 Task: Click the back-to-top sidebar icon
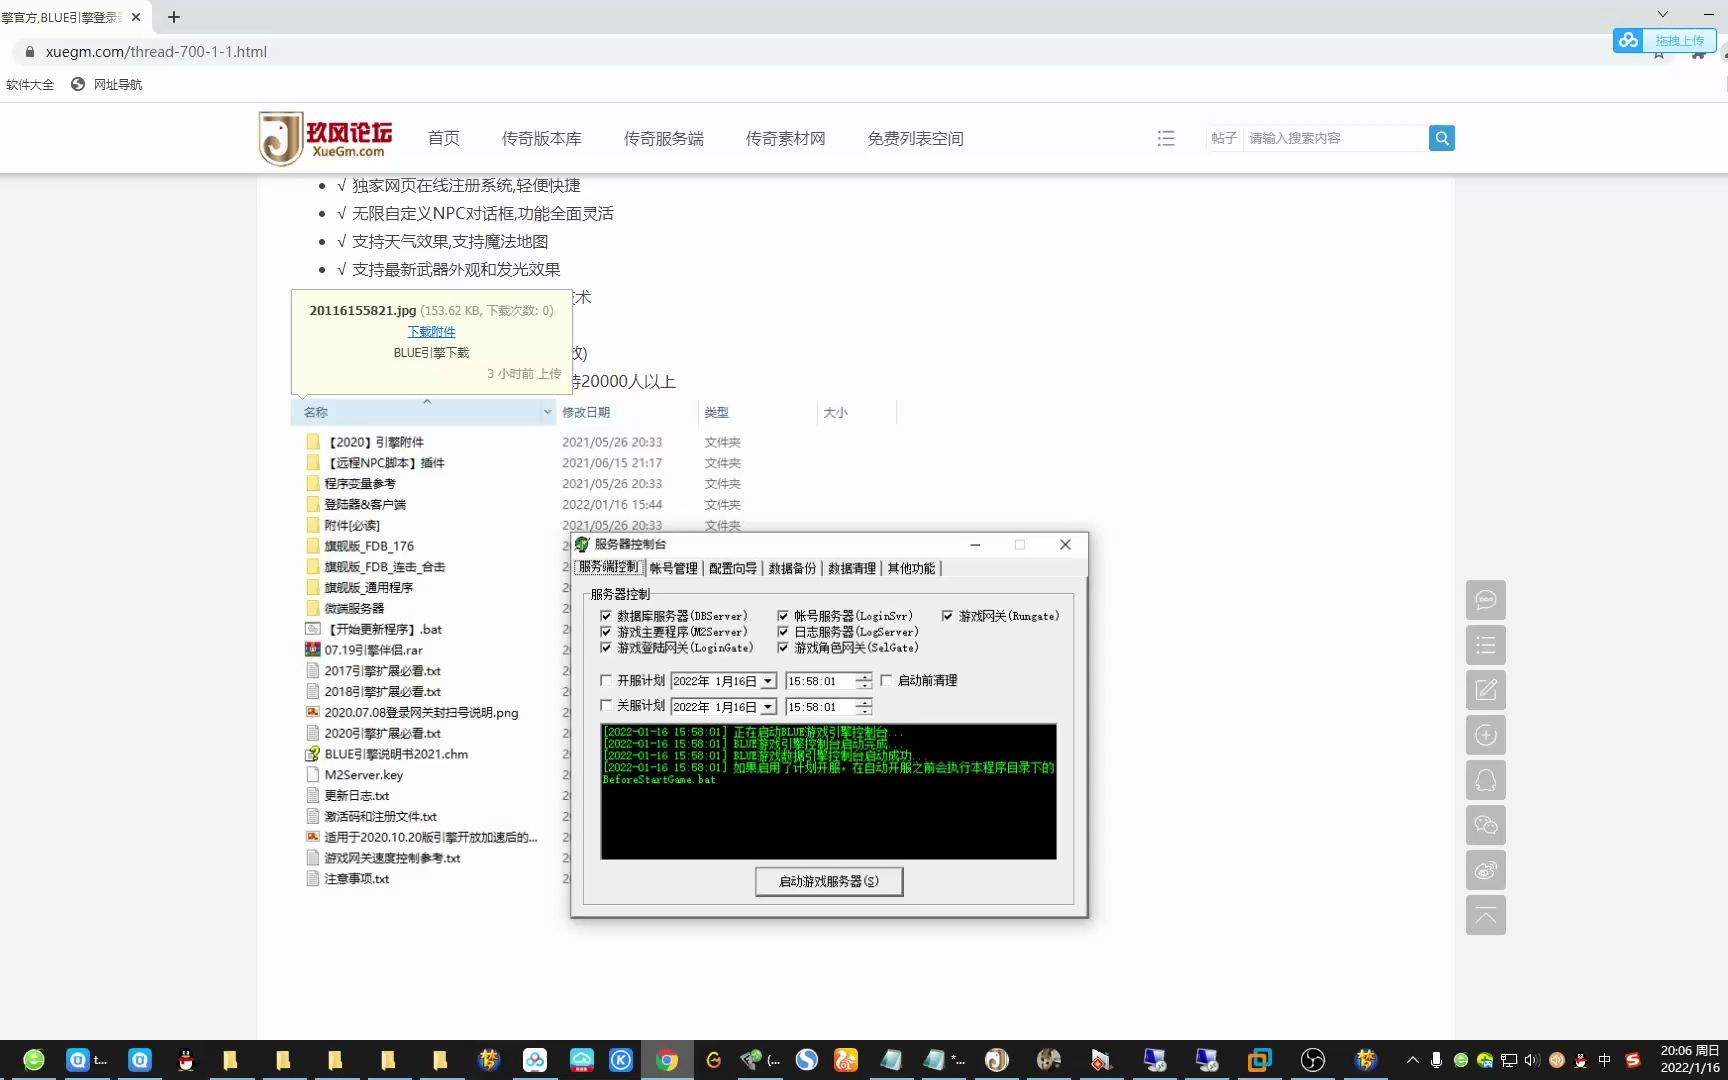coord(1486,915)
